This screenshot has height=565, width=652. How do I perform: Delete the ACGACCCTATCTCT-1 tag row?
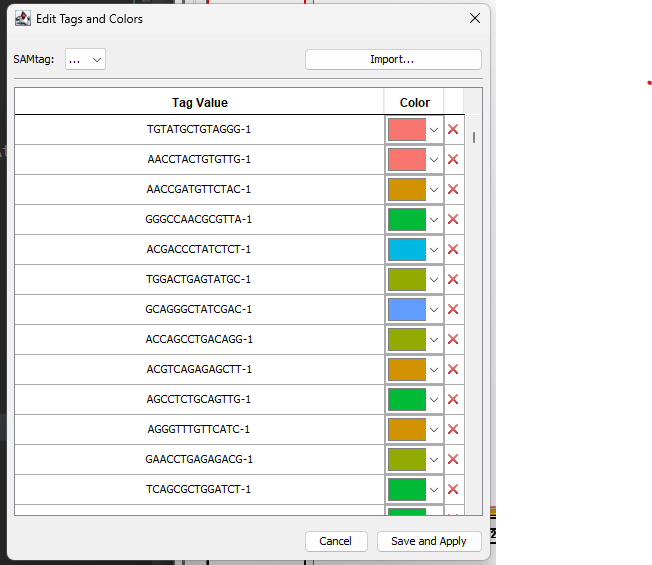click(x=453, y=250)
